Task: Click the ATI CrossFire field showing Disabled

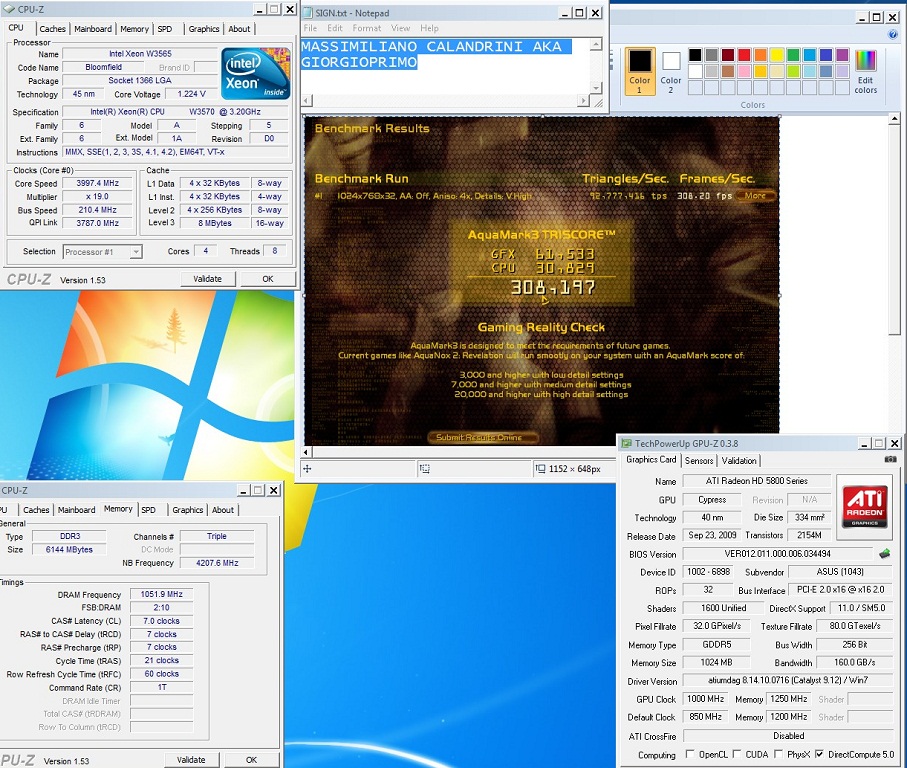Action: [788, 736]
